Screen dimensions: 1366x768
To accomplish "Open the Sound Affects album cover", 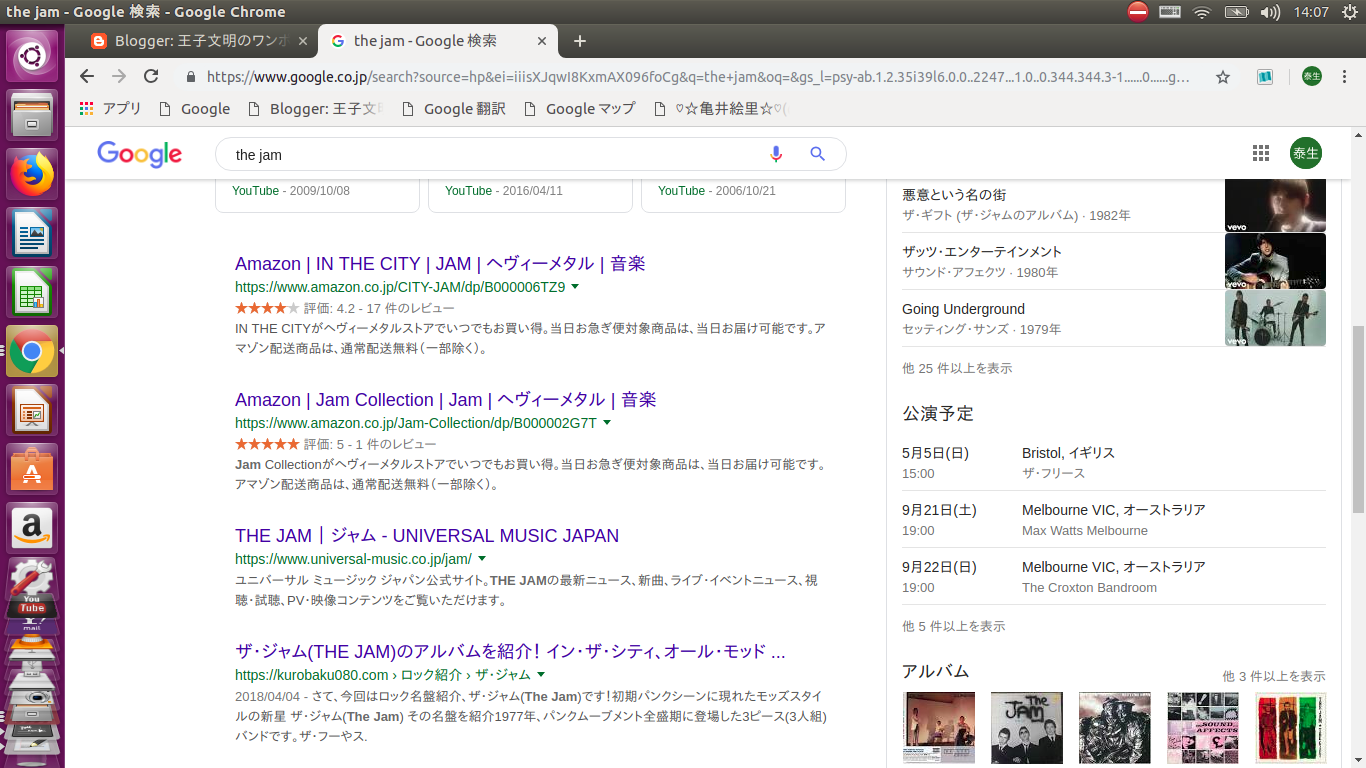I will (x=1202, y=727).
